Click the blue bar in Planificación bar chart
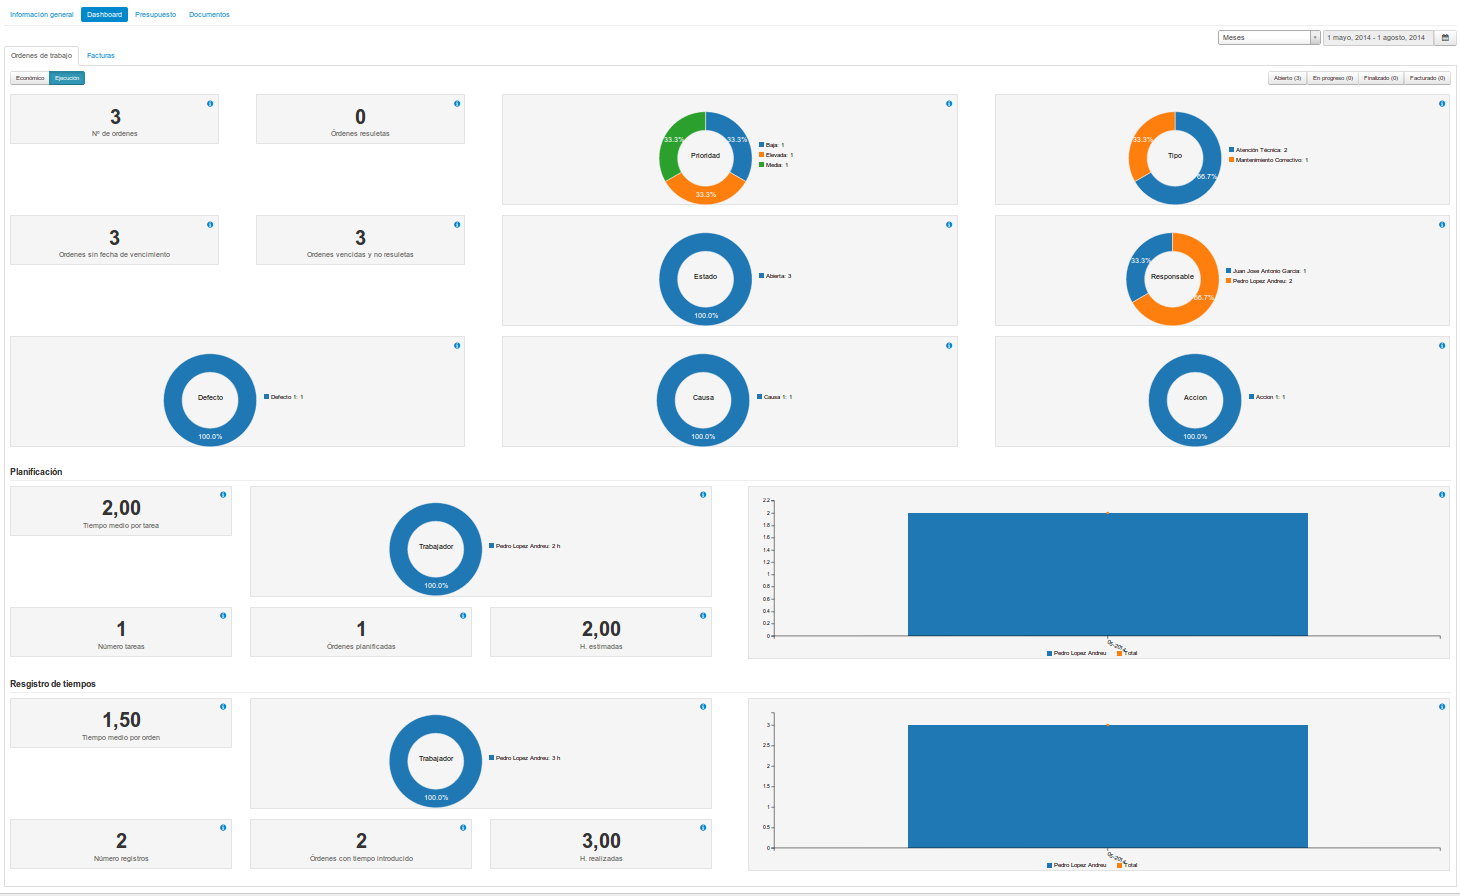The image size is (1460, 896). tap(1107, 574)
